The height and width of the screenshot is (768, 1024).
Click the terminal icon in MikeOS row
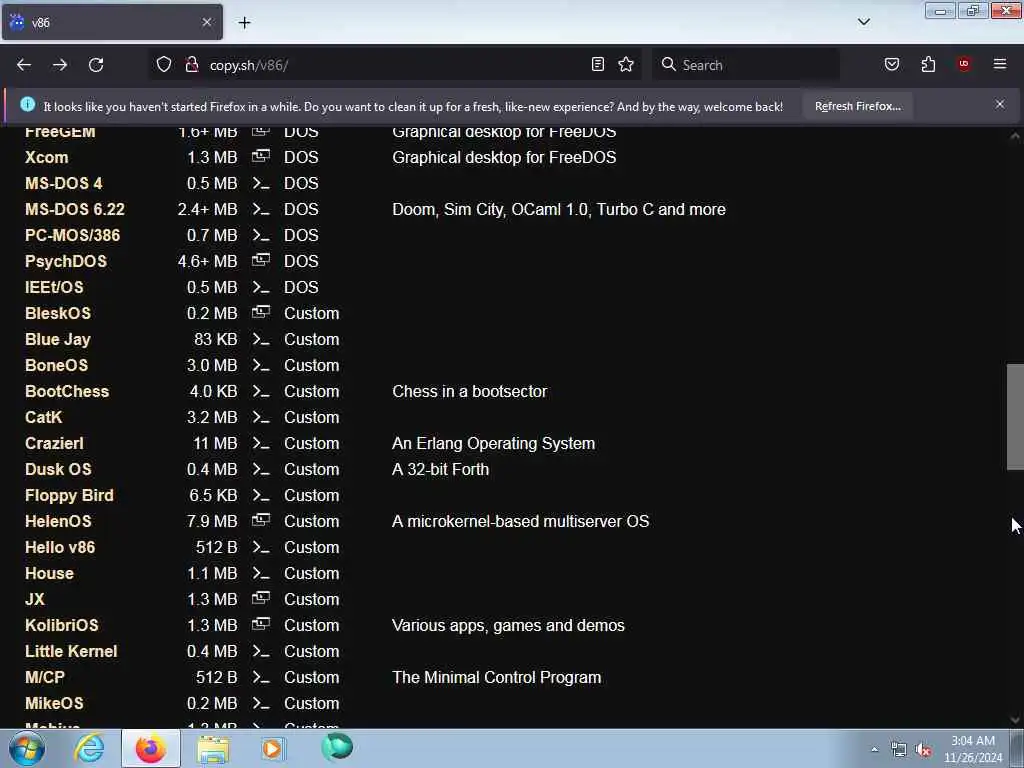click(x=261, y=704)
